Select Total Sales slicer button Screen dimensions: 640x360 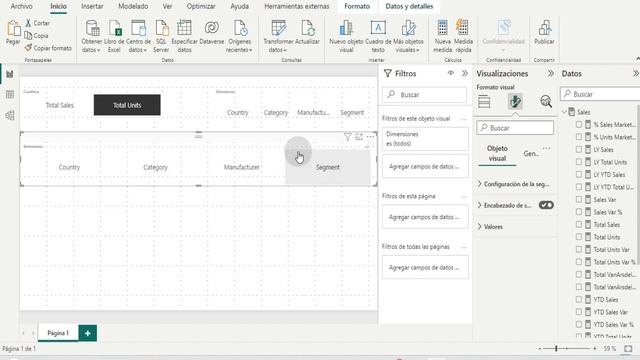click(x=60, y=105)
